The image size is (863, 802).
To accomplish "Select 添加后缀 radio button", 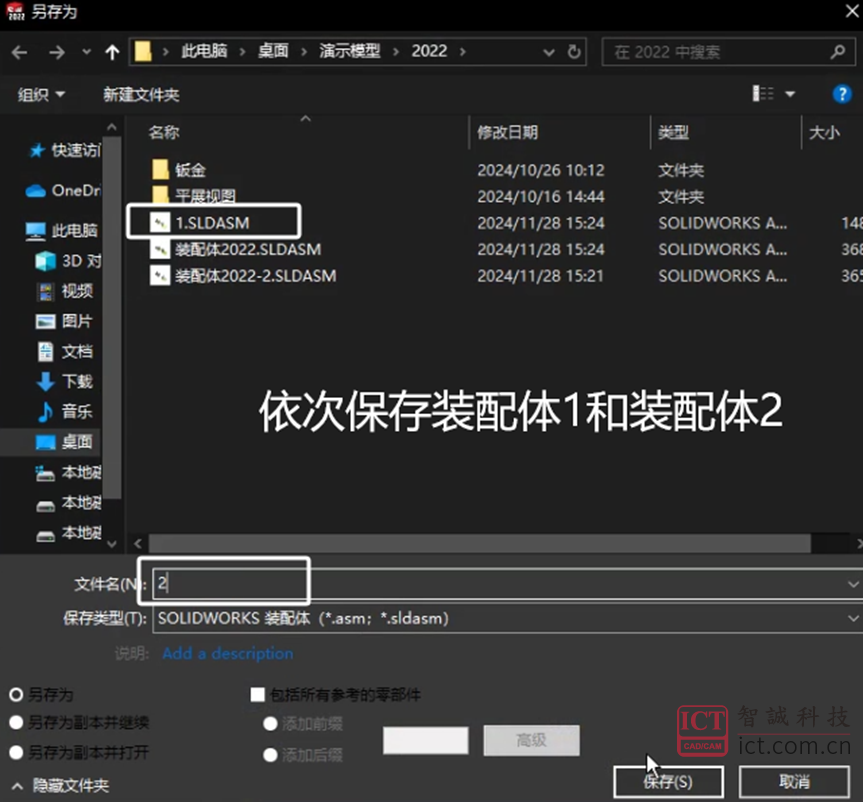I will tap(270, 755).
